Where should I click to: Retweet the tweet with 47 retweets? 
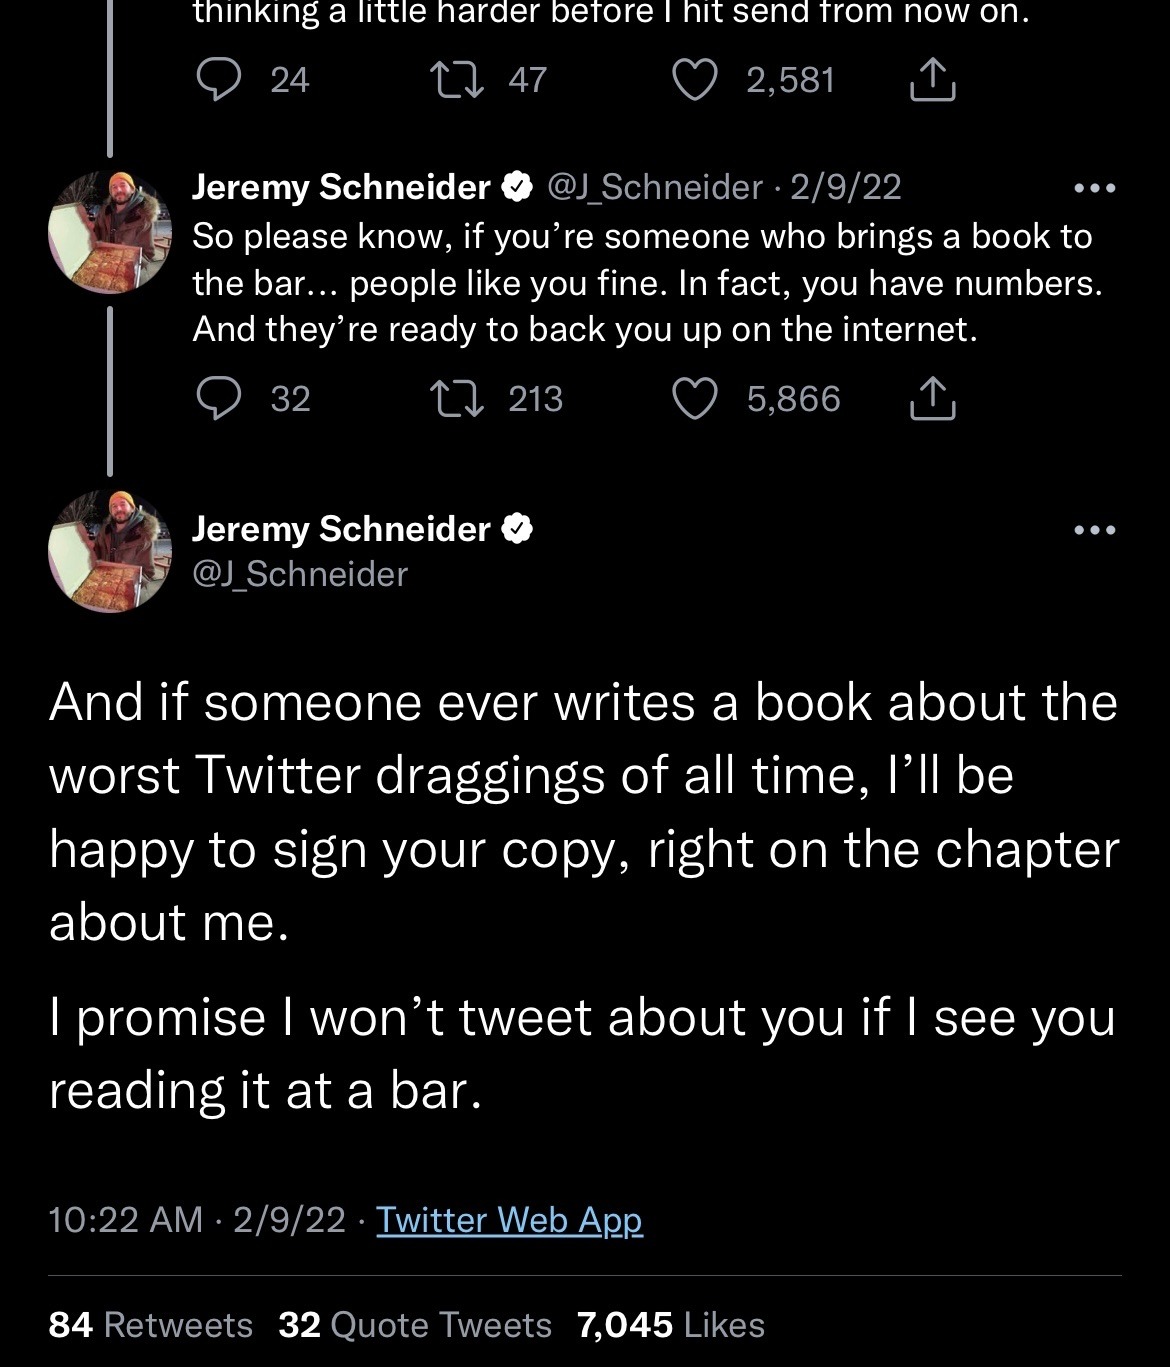click(x=457, y=80)
